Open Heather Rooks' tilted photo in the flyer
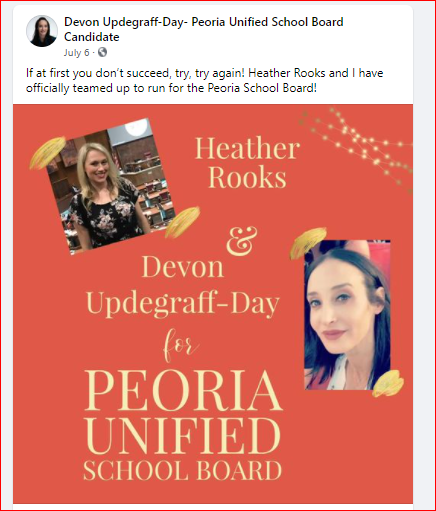This screenshot has height=511, width=436. [110, 185]
